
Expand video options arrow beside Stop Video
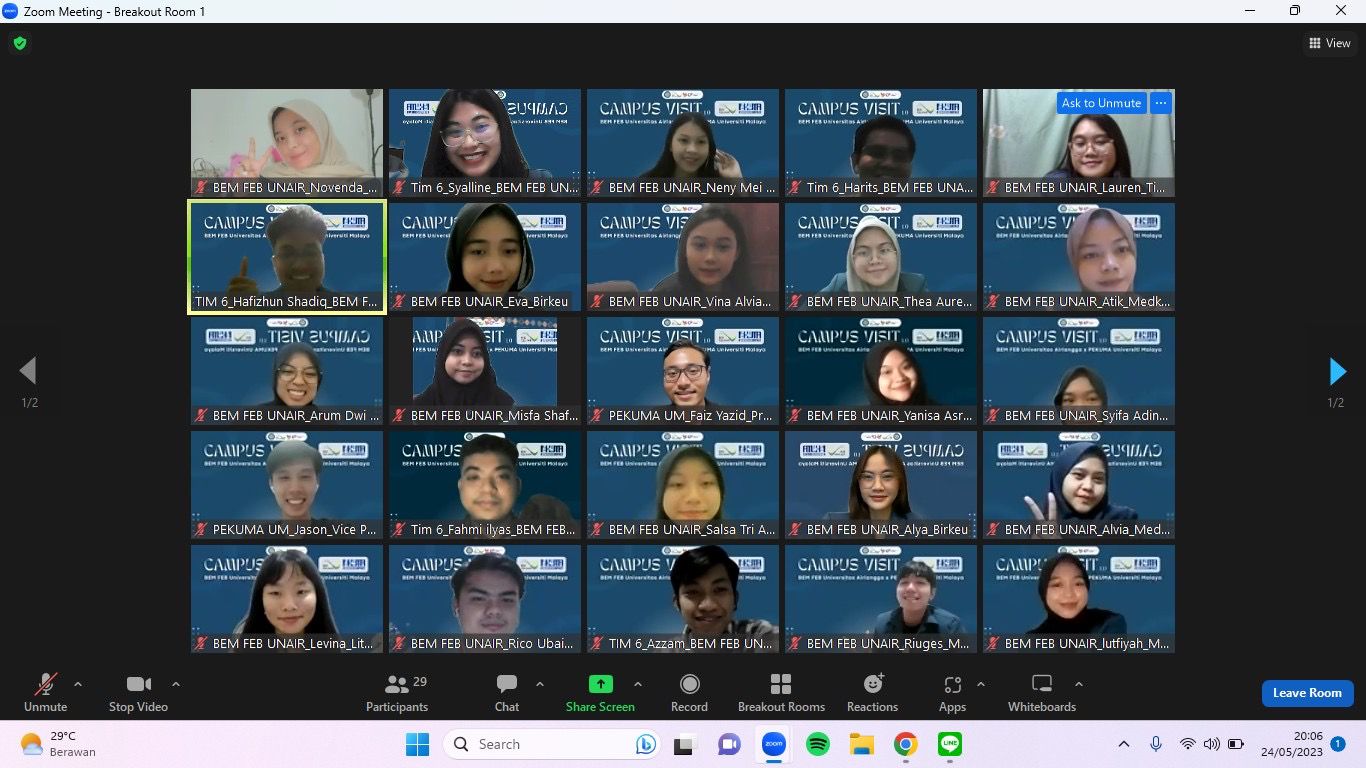(176, 685)
